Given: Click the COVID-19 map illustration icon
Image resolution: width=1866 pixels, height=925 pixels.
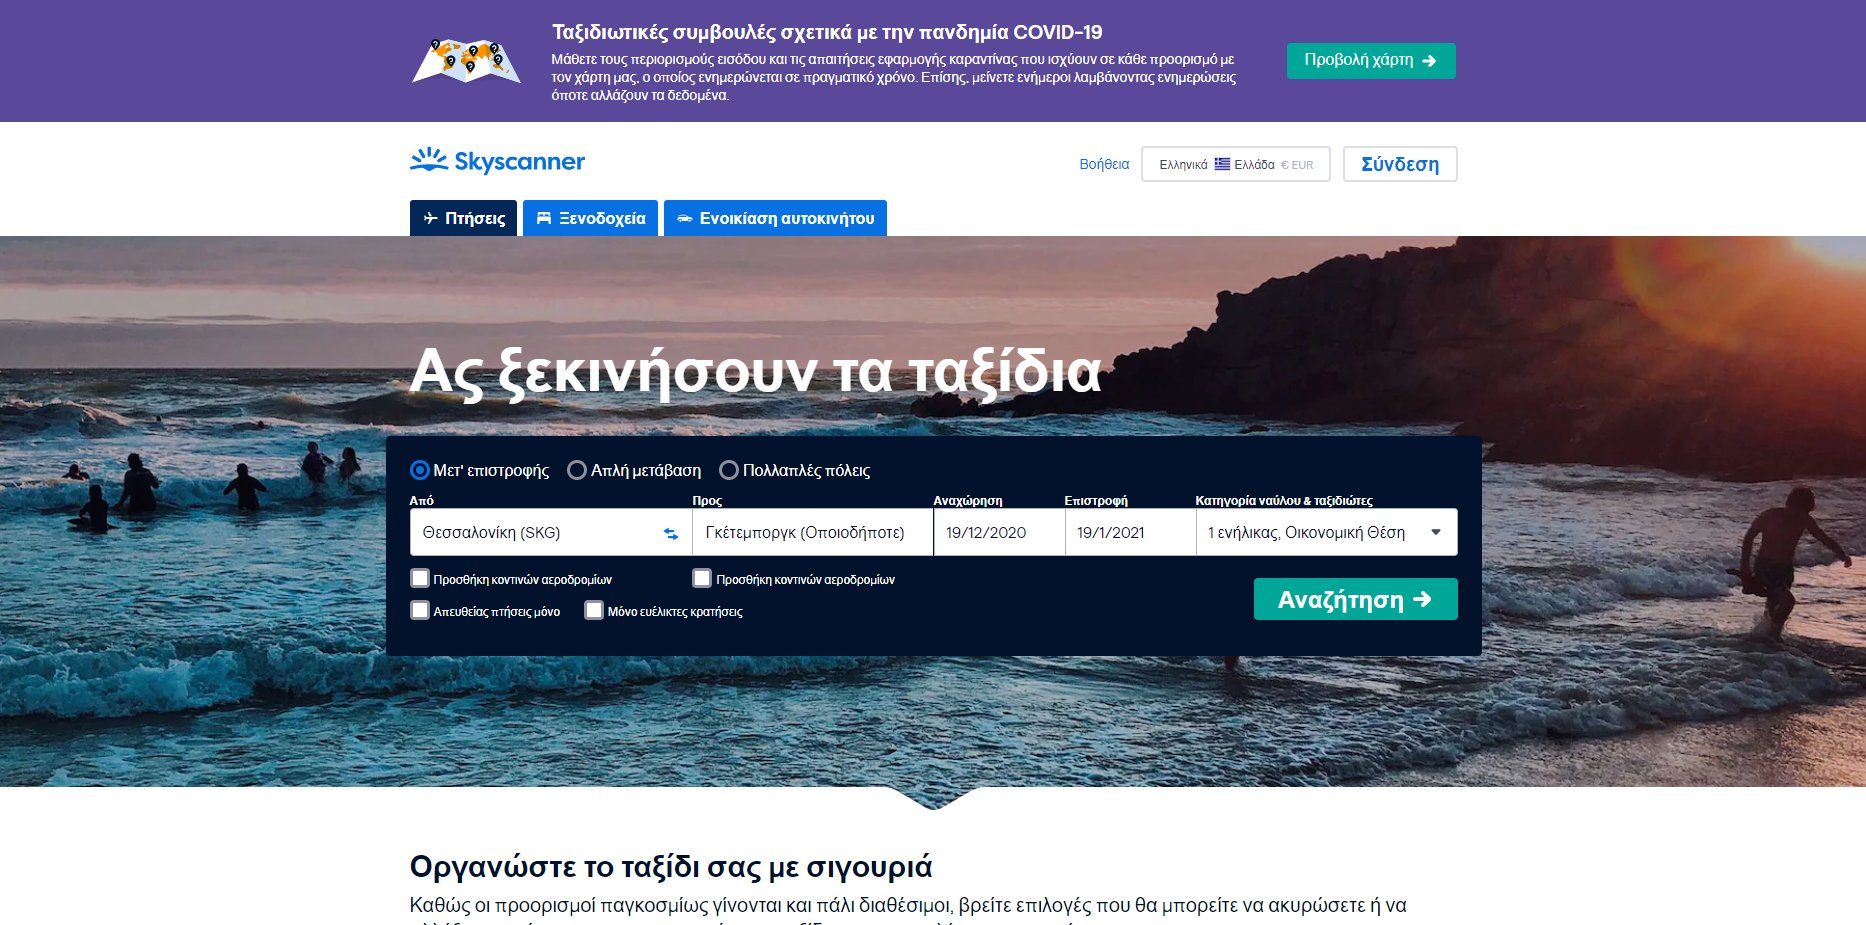Looking at the screenshot, I should coord(467,60).
